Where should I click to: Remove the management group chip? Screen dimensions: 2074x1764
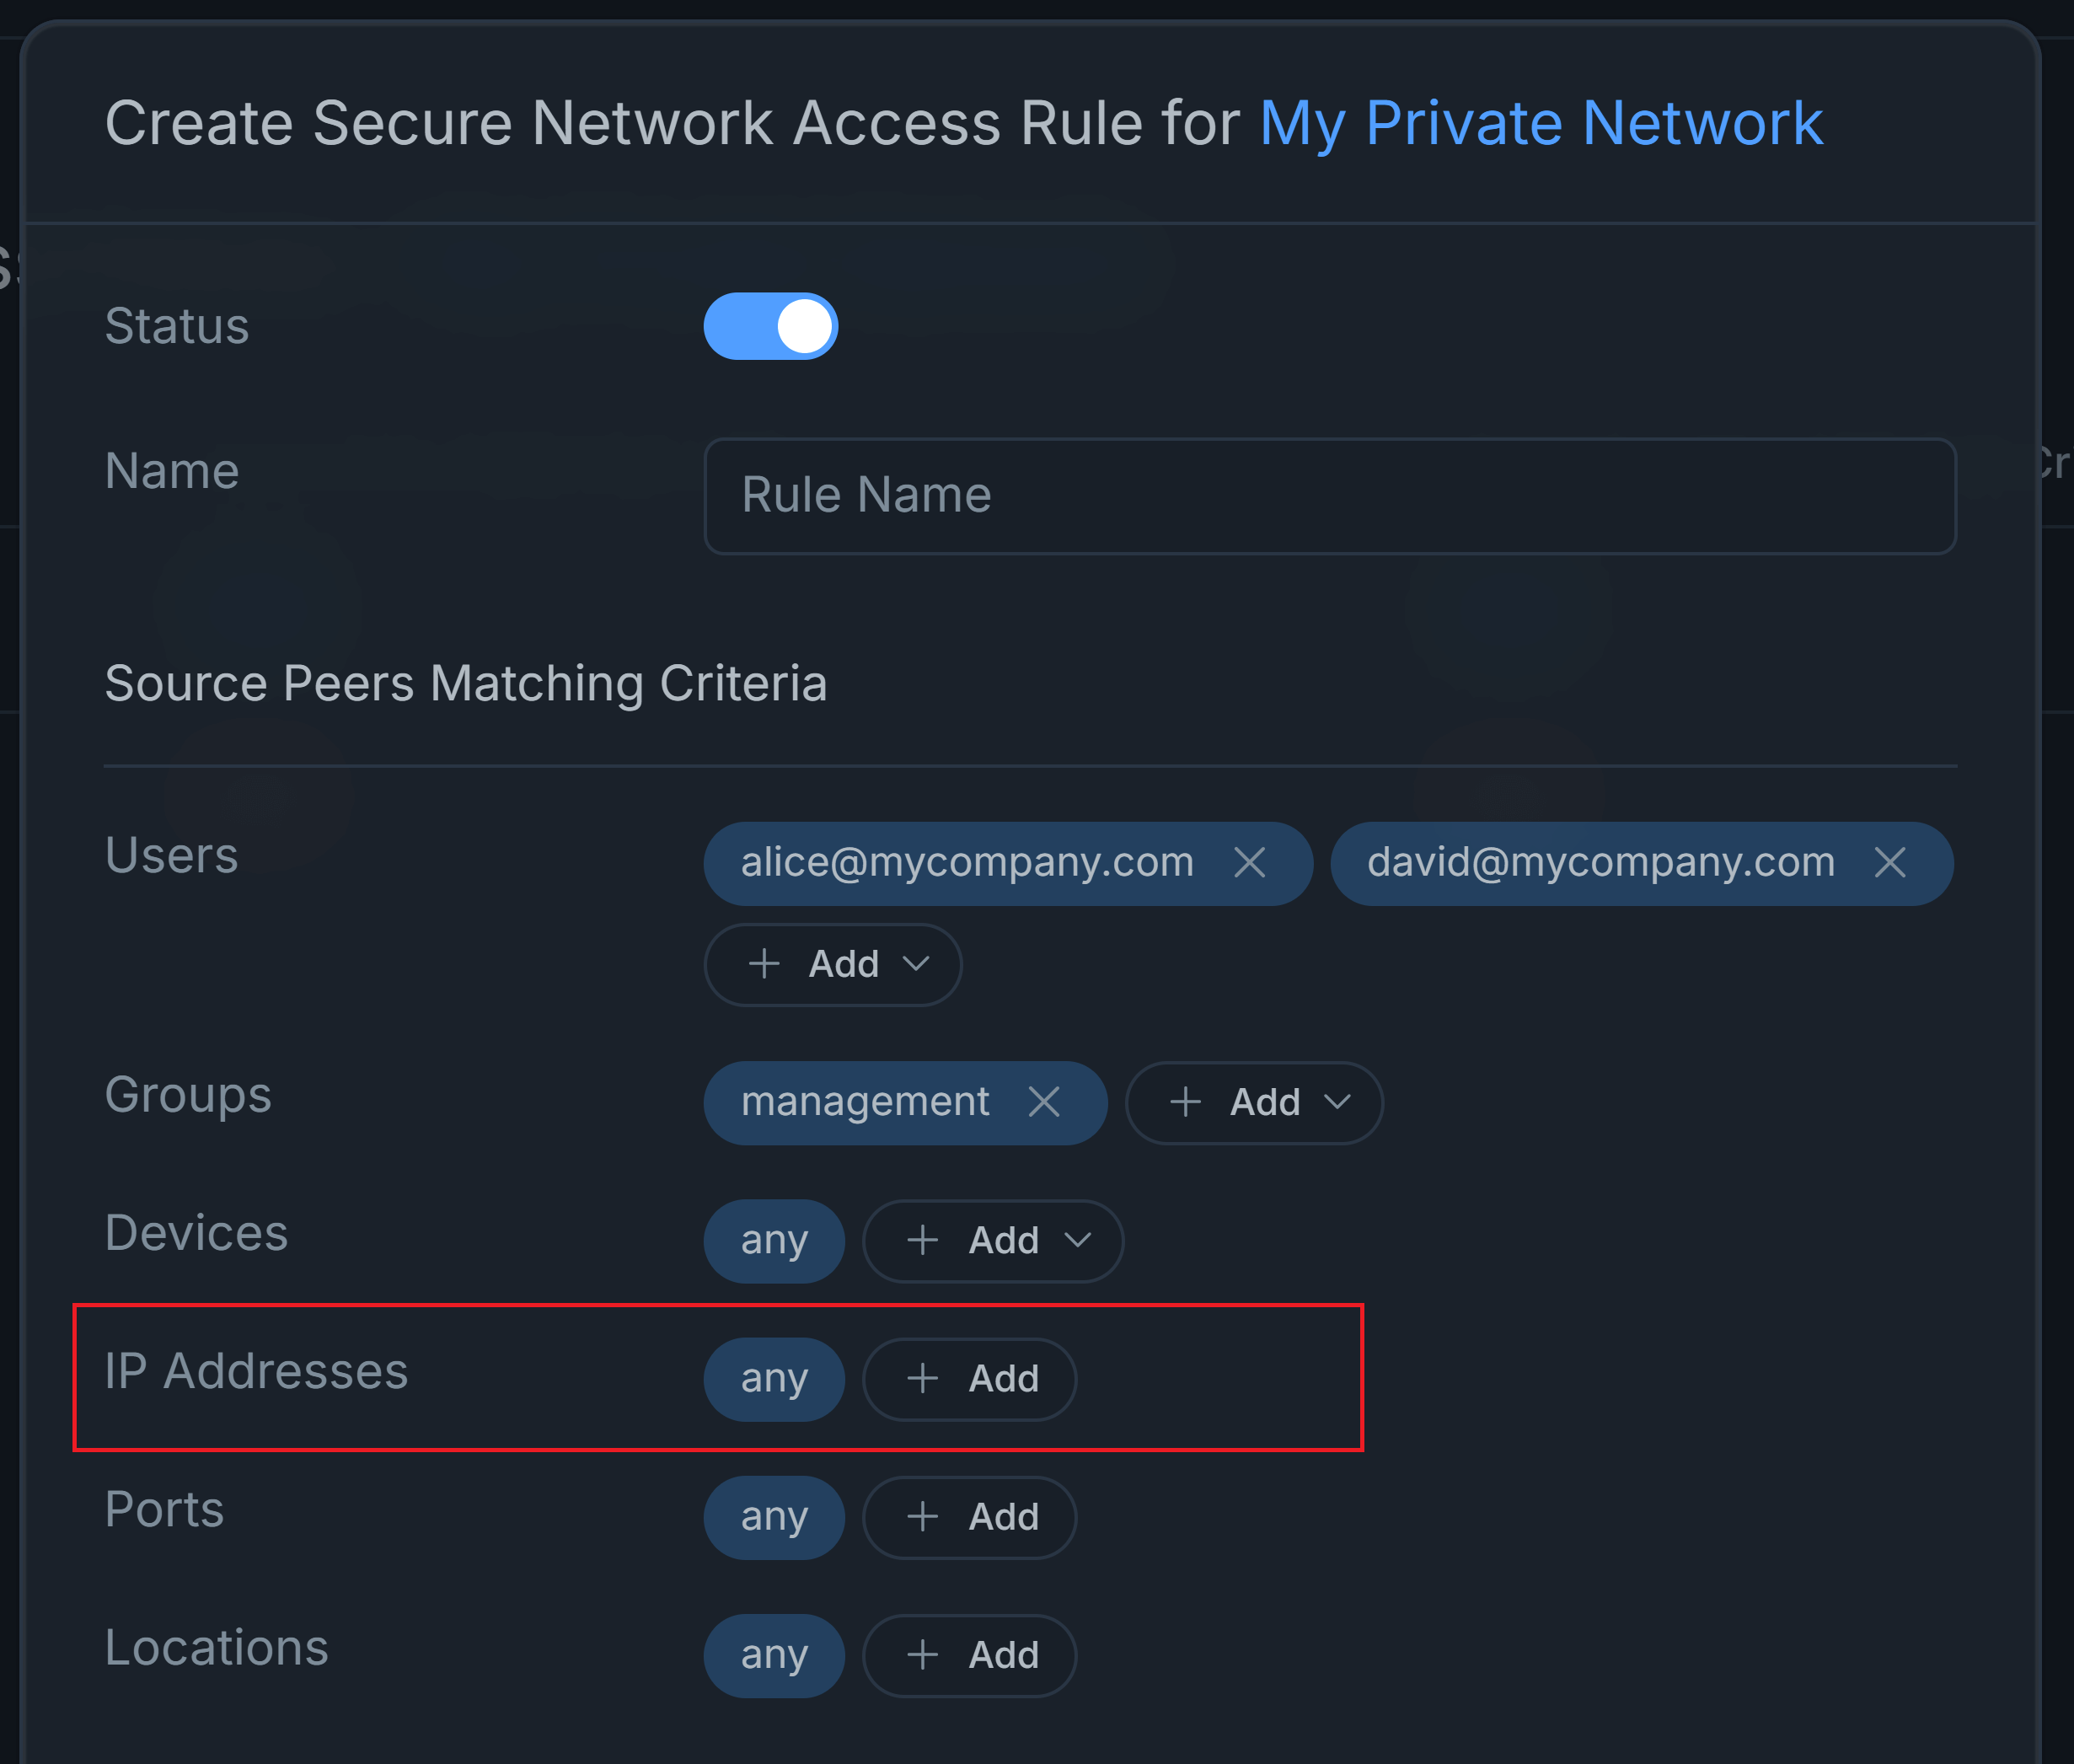(1043, 1102)
